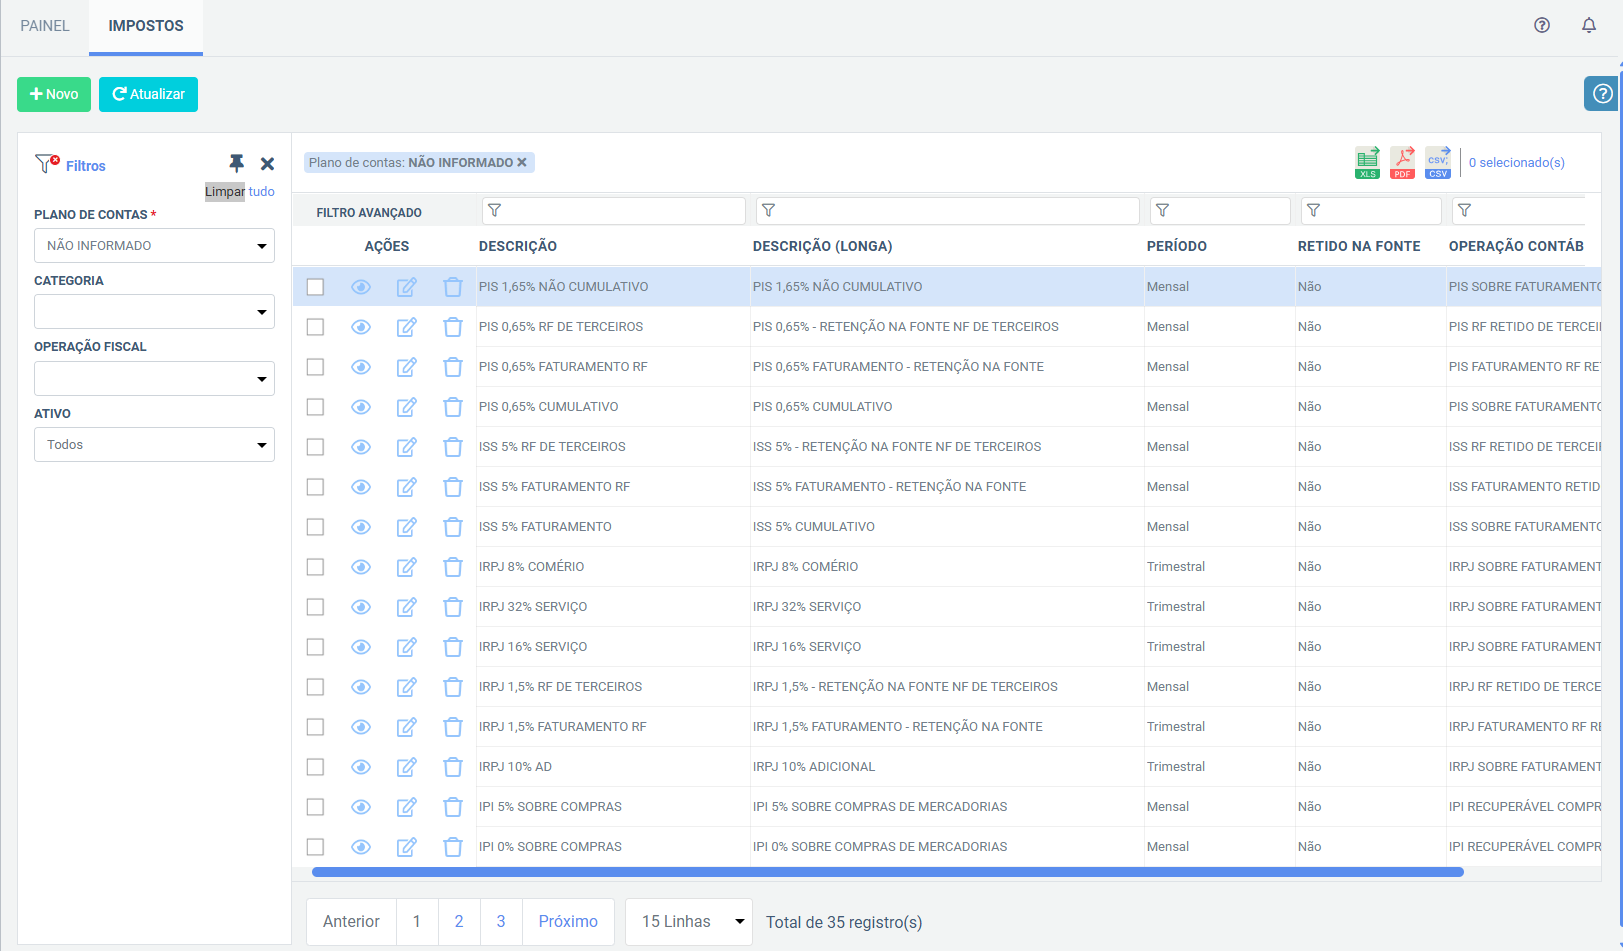Close the Filtros panel
Image resolution: width=1623 pixels, height=951 pixels.
pyautogui.click(x=267, y=164)
